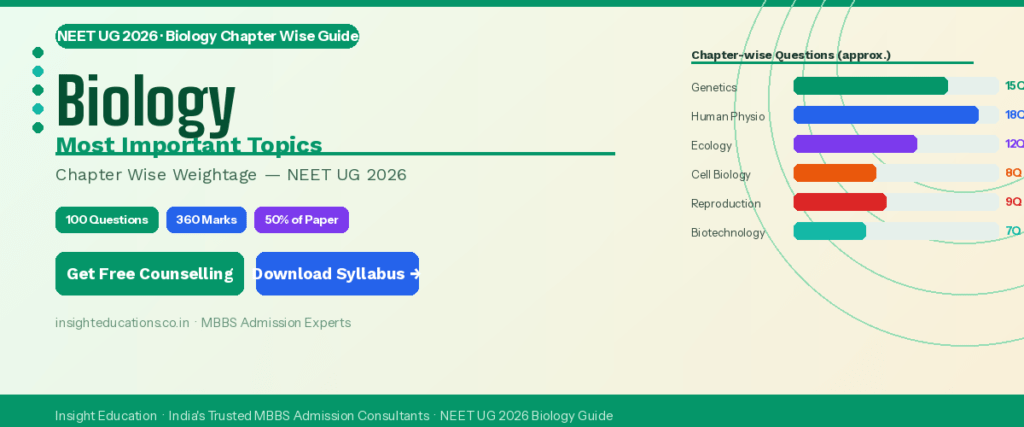Click the blue Human Physio bar
Image resolution: width=1024 pixels, height=427 pixels.
[885, 115]
